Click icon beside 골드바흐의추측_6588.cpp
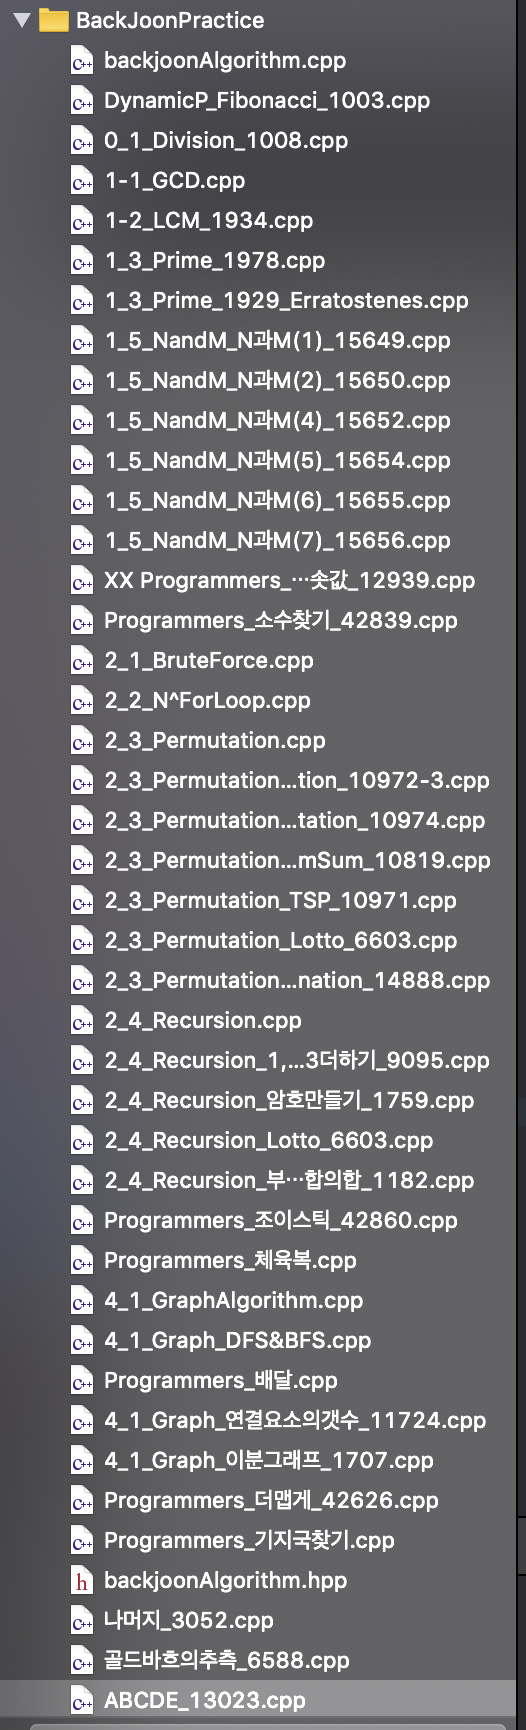Image resolution: width=526 pixels, height=1730 pixels. (x=82, y=1661)
